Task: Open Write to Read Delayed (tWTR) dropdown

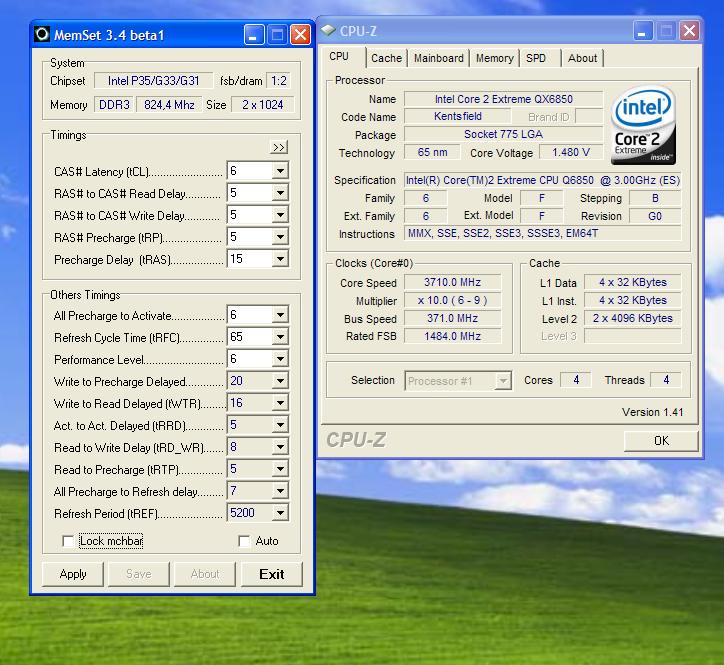Action: (280, 403)
